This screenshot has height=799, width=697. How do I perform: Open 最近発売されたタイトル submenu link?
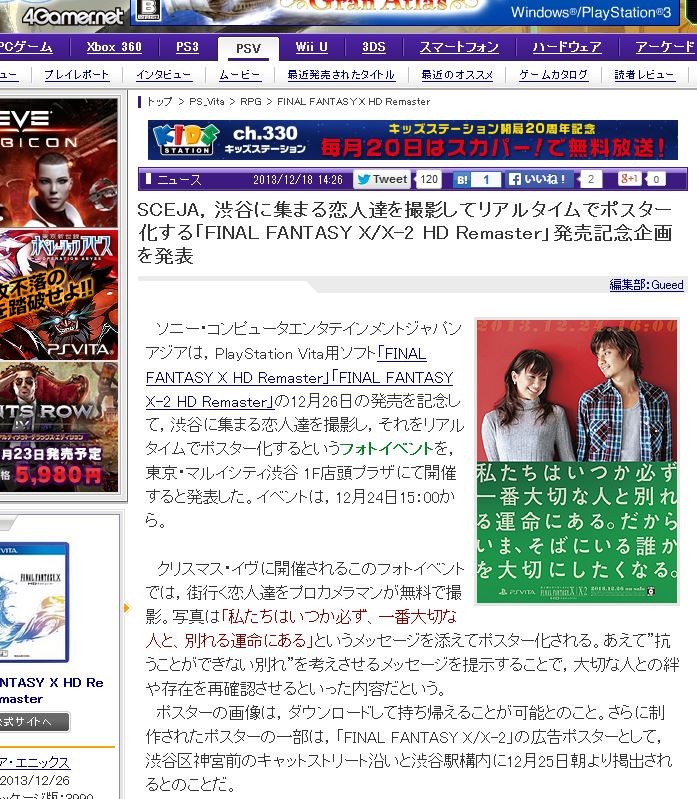click(341, 75)
